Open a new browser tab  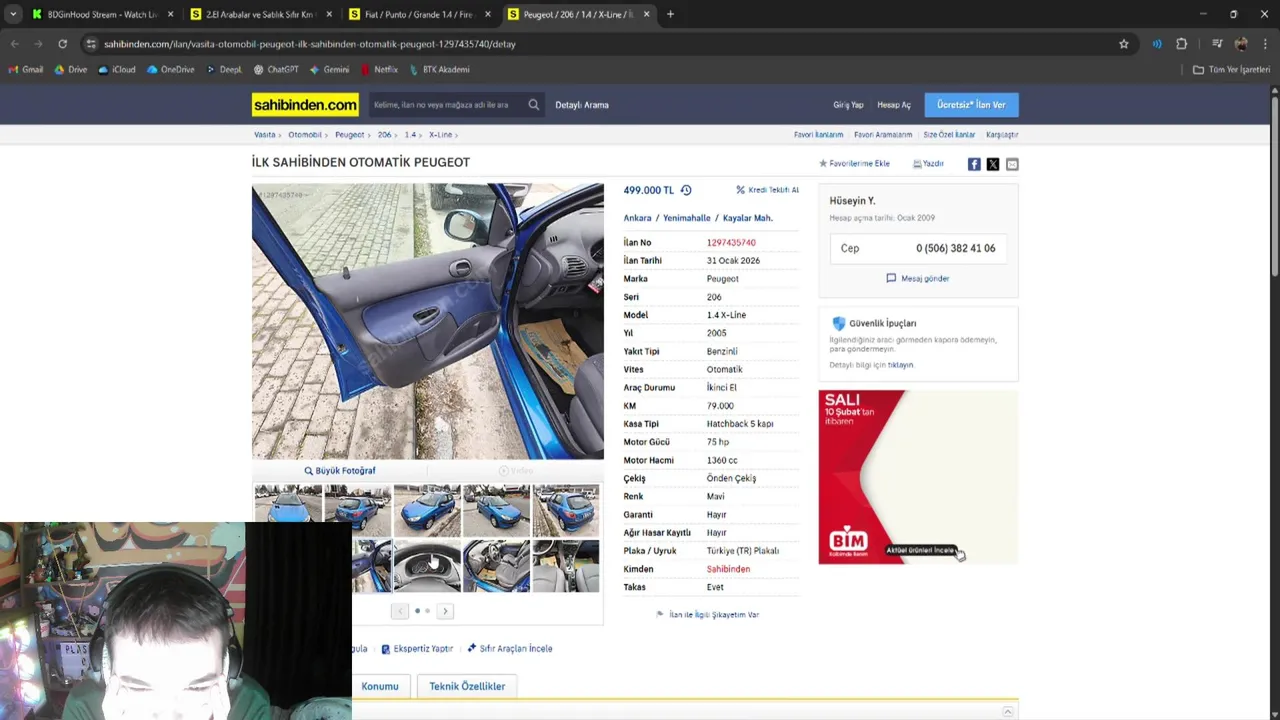670,14
